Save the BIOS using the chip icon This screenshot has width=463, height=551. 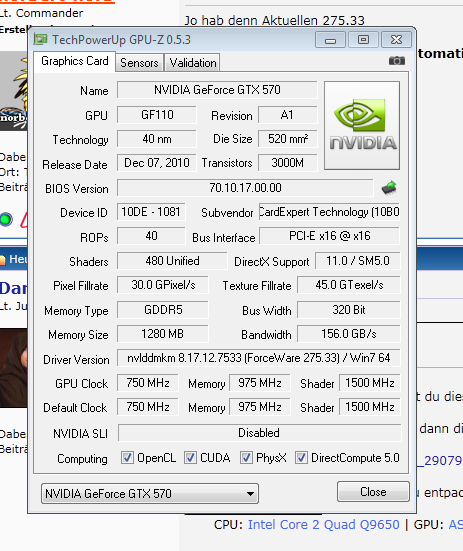pos(389,188)
